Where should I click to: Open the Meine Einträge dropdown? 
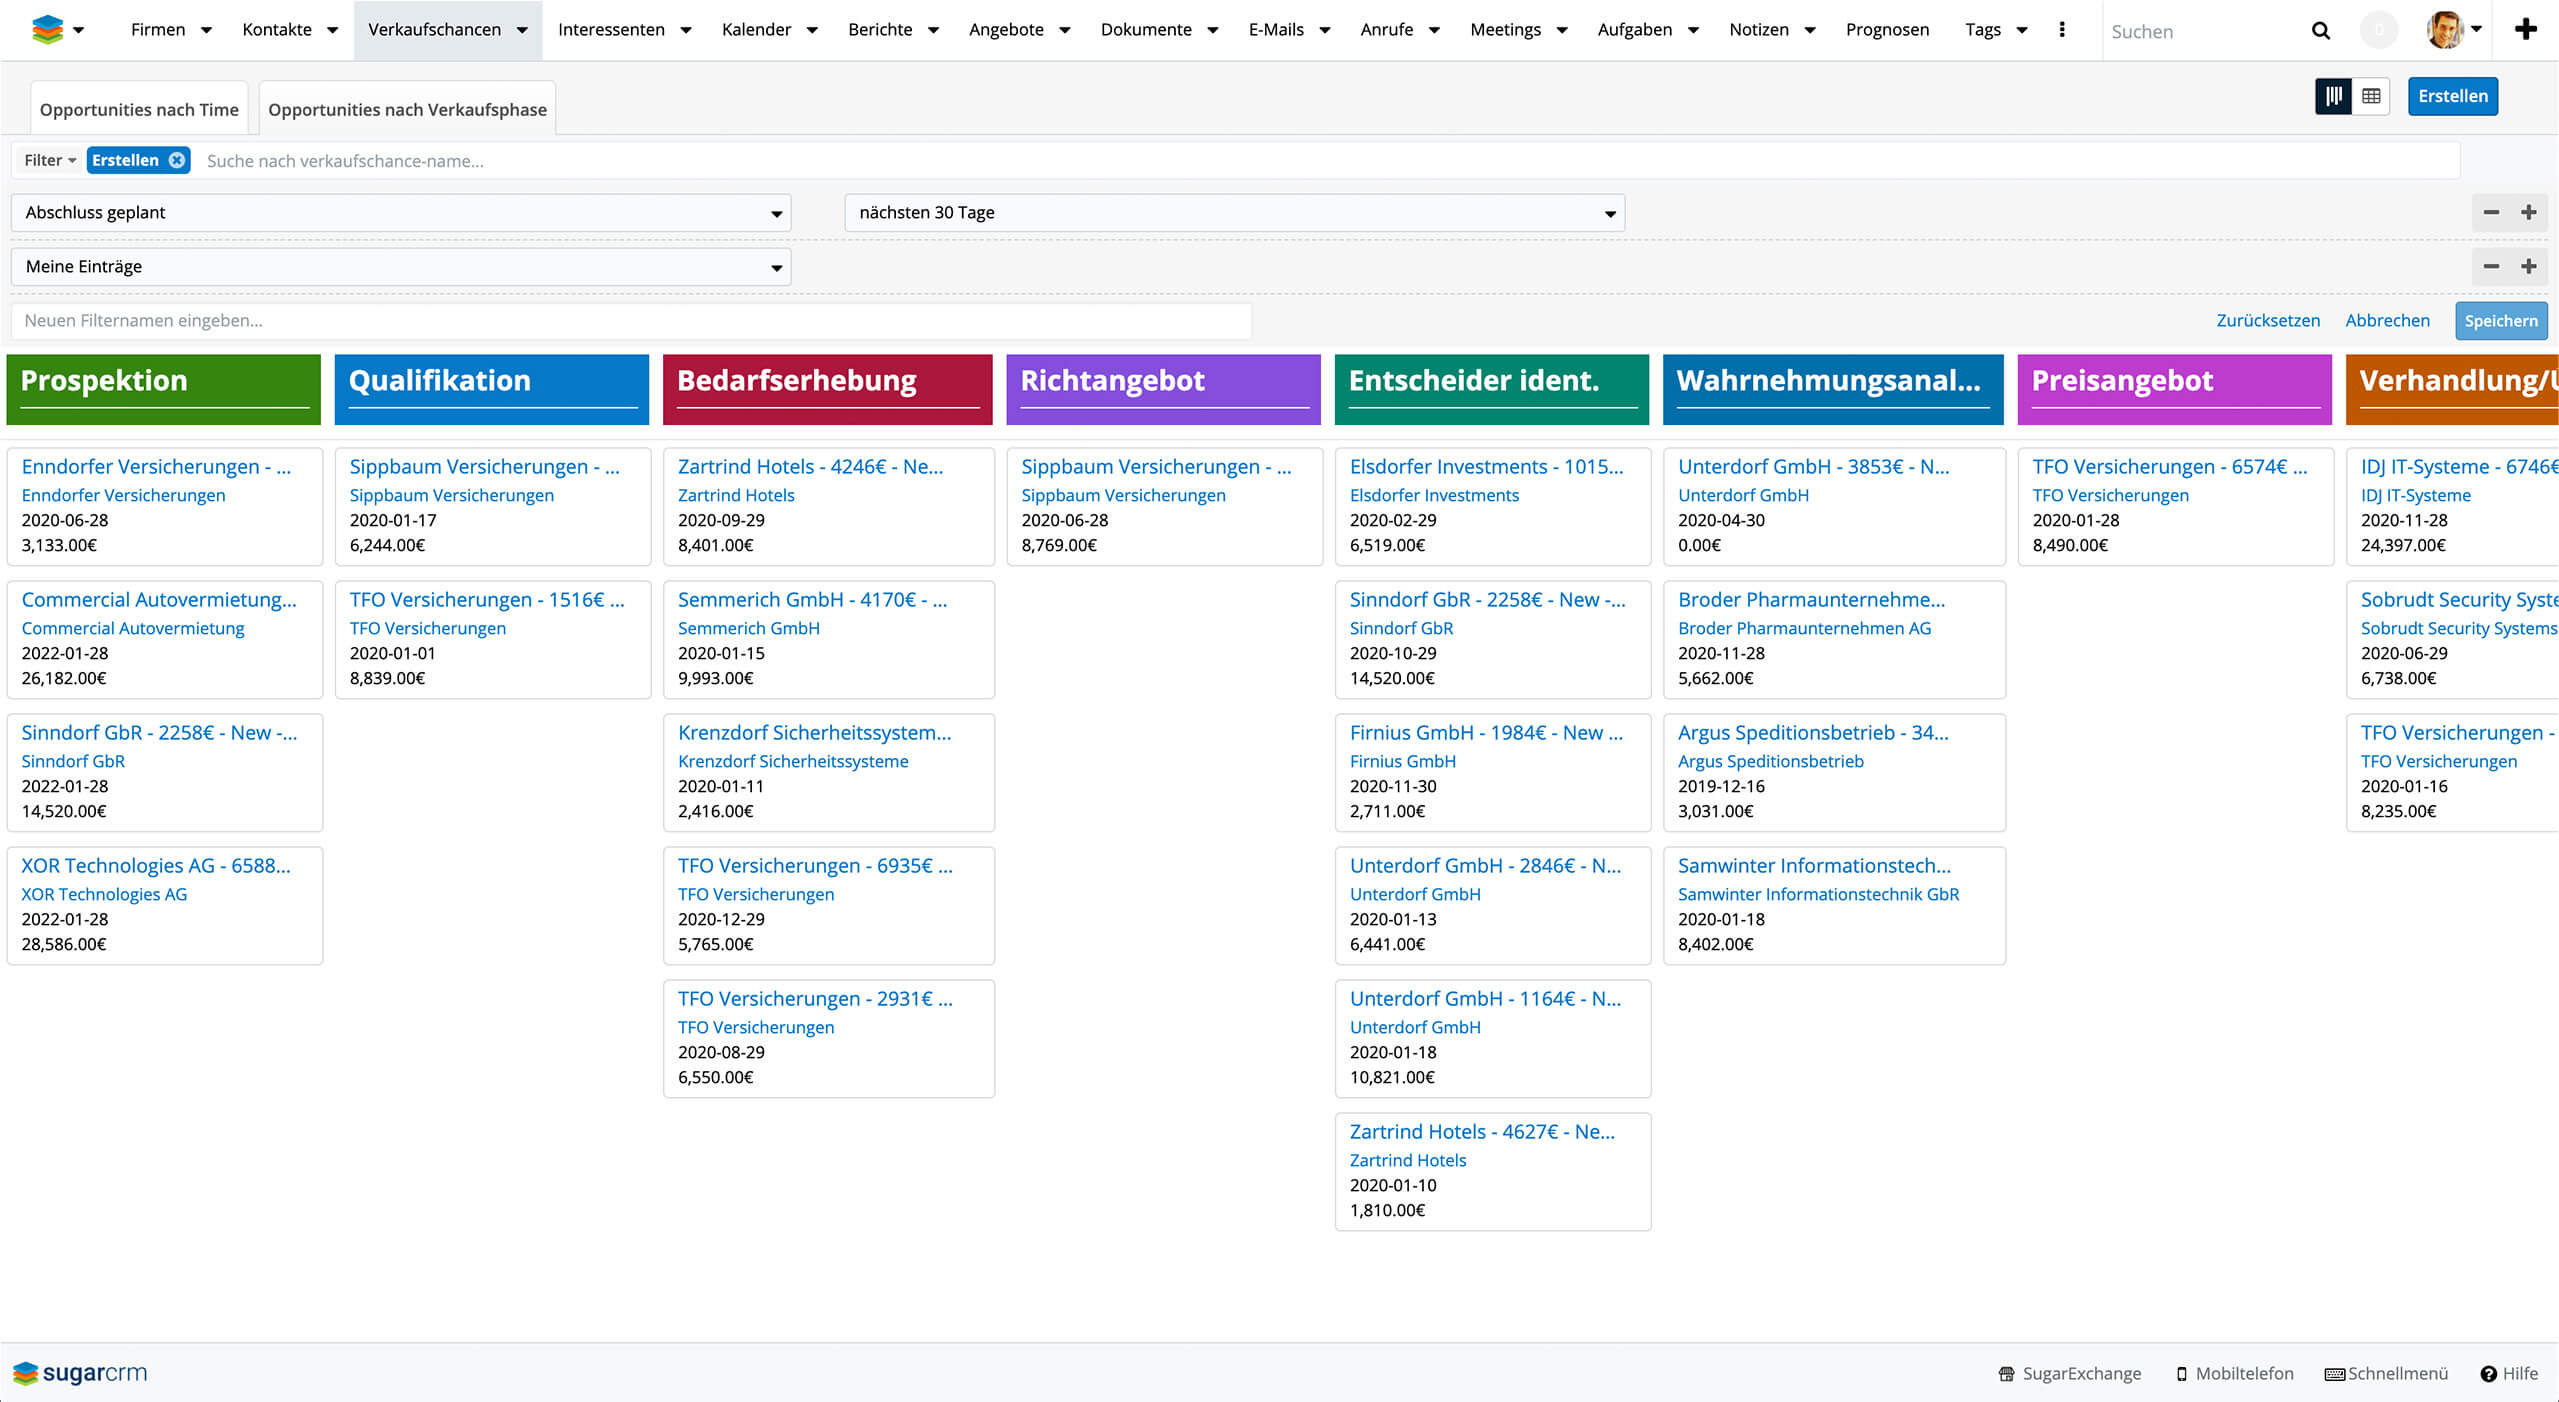coord(401,266)
